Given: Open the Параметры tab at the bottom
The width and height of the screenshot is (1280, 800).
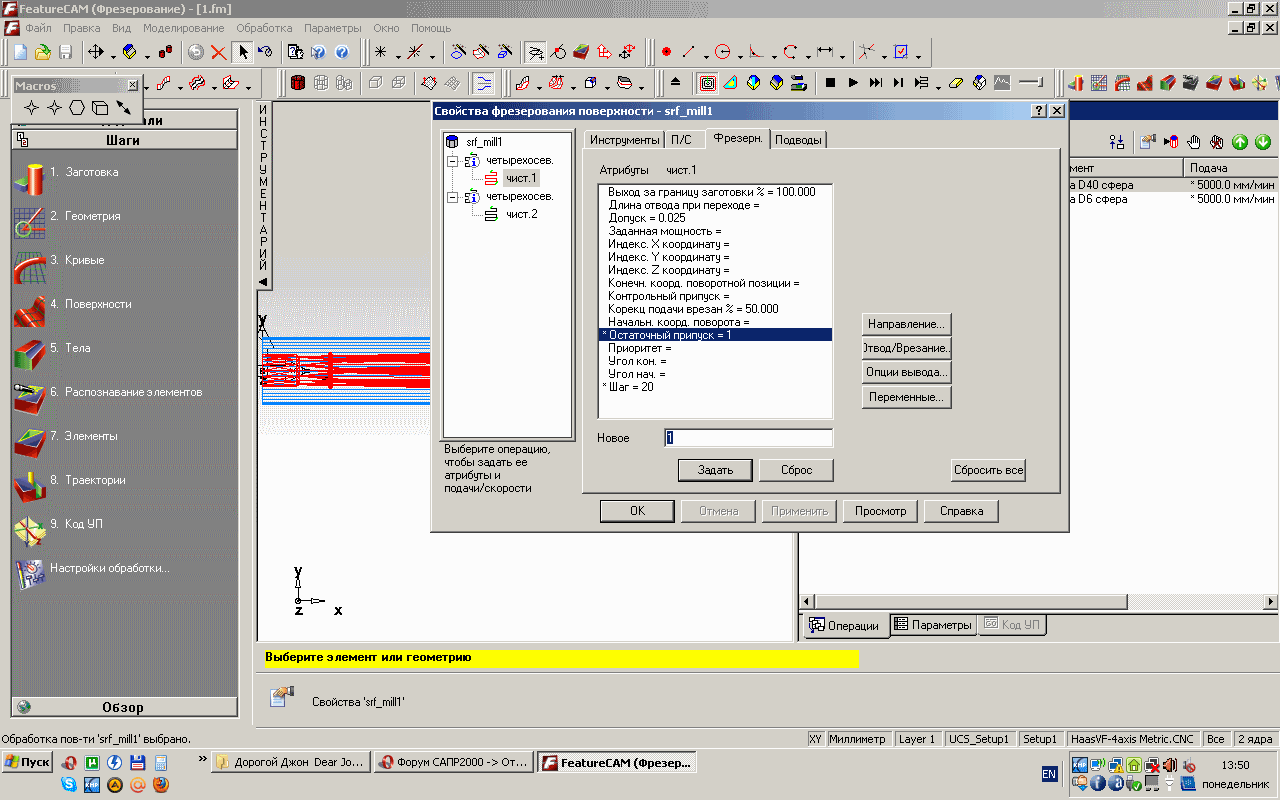Looking at the screenshot, I should 932,625.
